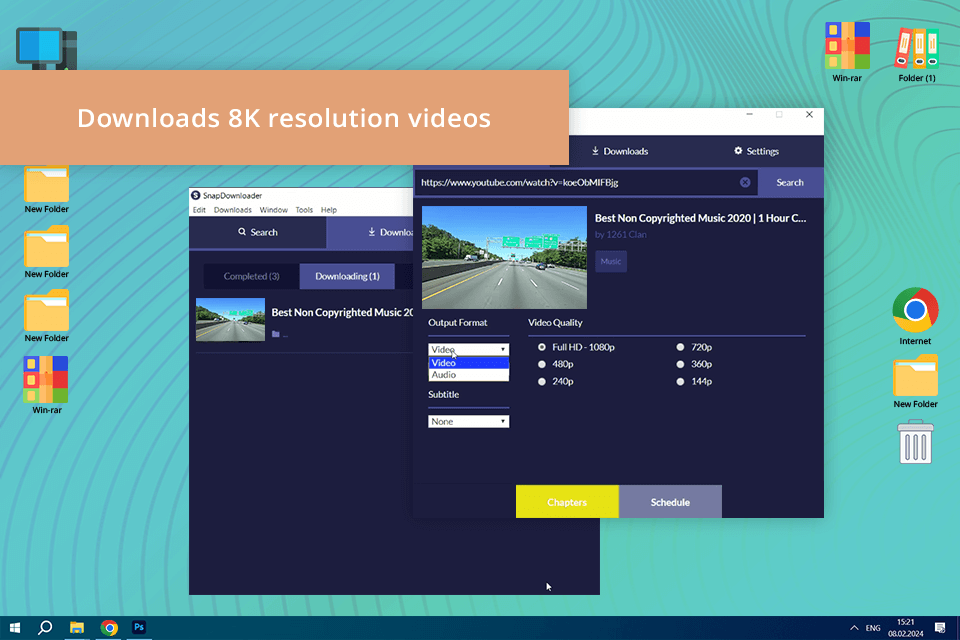Click the ENG language indicator
Screen dimensions: 960x640
click(873, 628)
